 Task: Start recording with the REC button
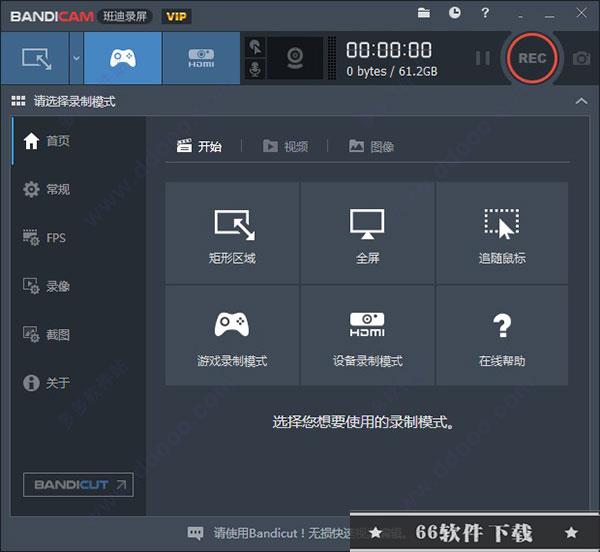coord(532,58)
